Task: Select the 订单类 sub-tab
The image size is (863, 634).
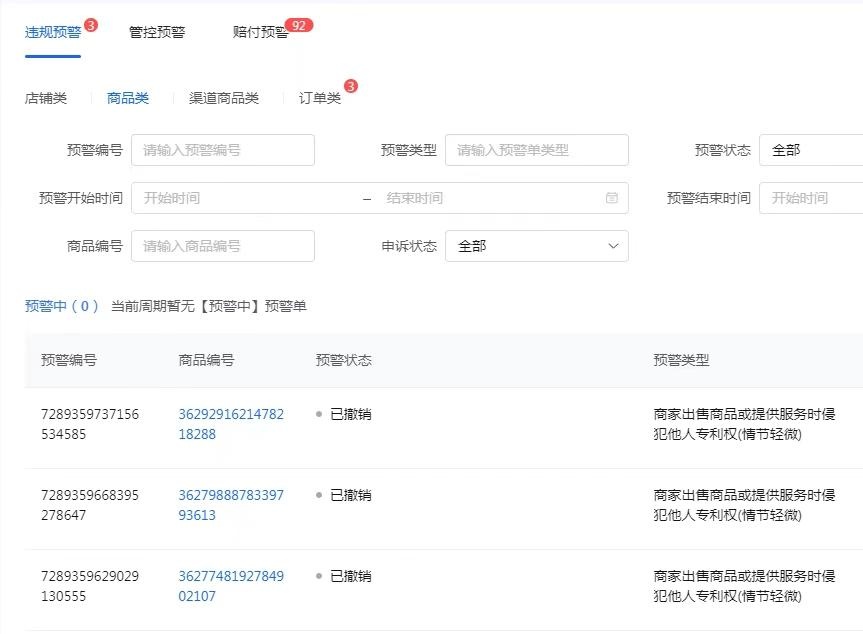Action: tap(320, 99)
